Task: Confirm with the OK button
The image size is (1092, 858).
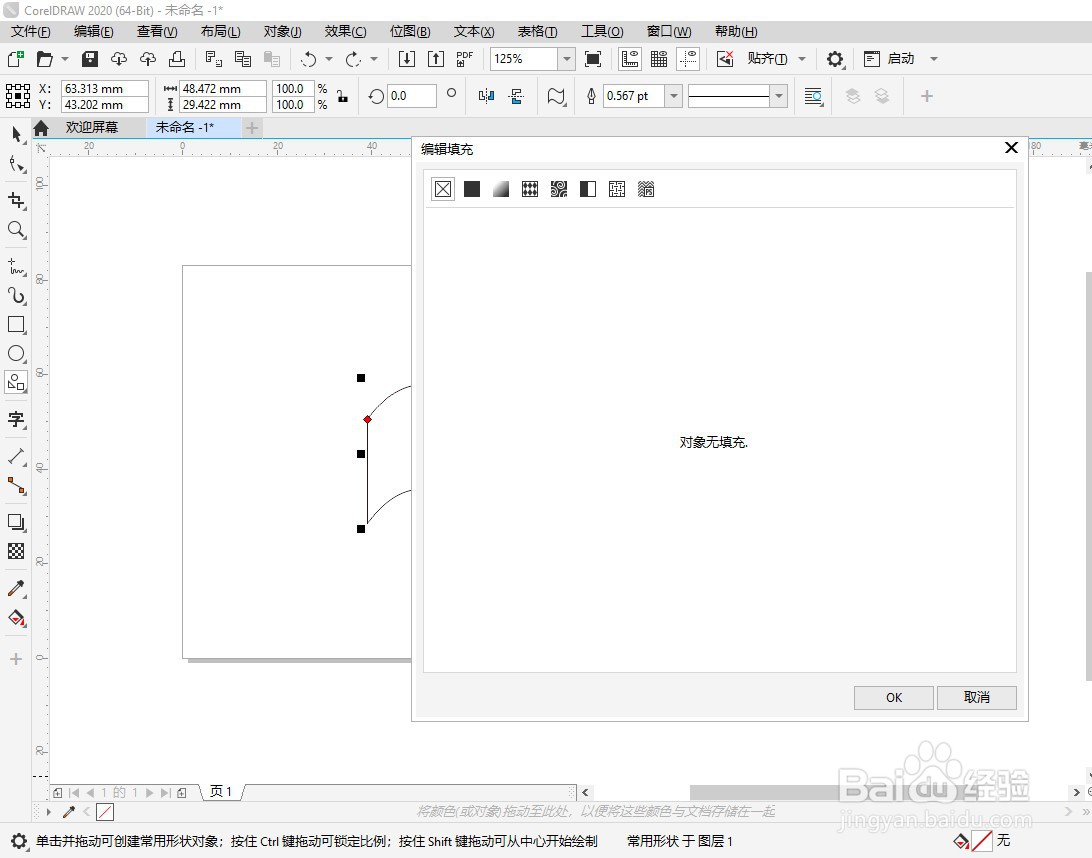Action: (x=894, y=698)
